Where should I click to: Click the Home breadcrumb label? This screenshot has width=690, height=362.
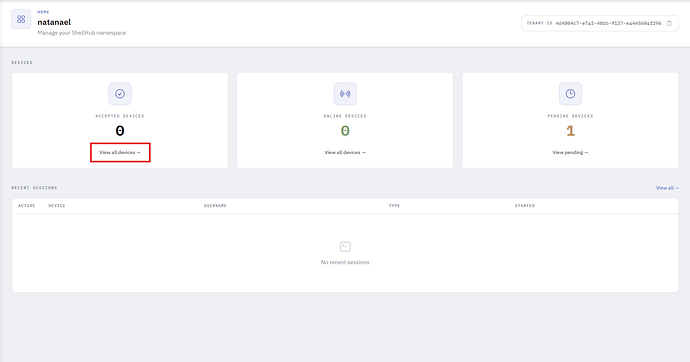point(43,12)
